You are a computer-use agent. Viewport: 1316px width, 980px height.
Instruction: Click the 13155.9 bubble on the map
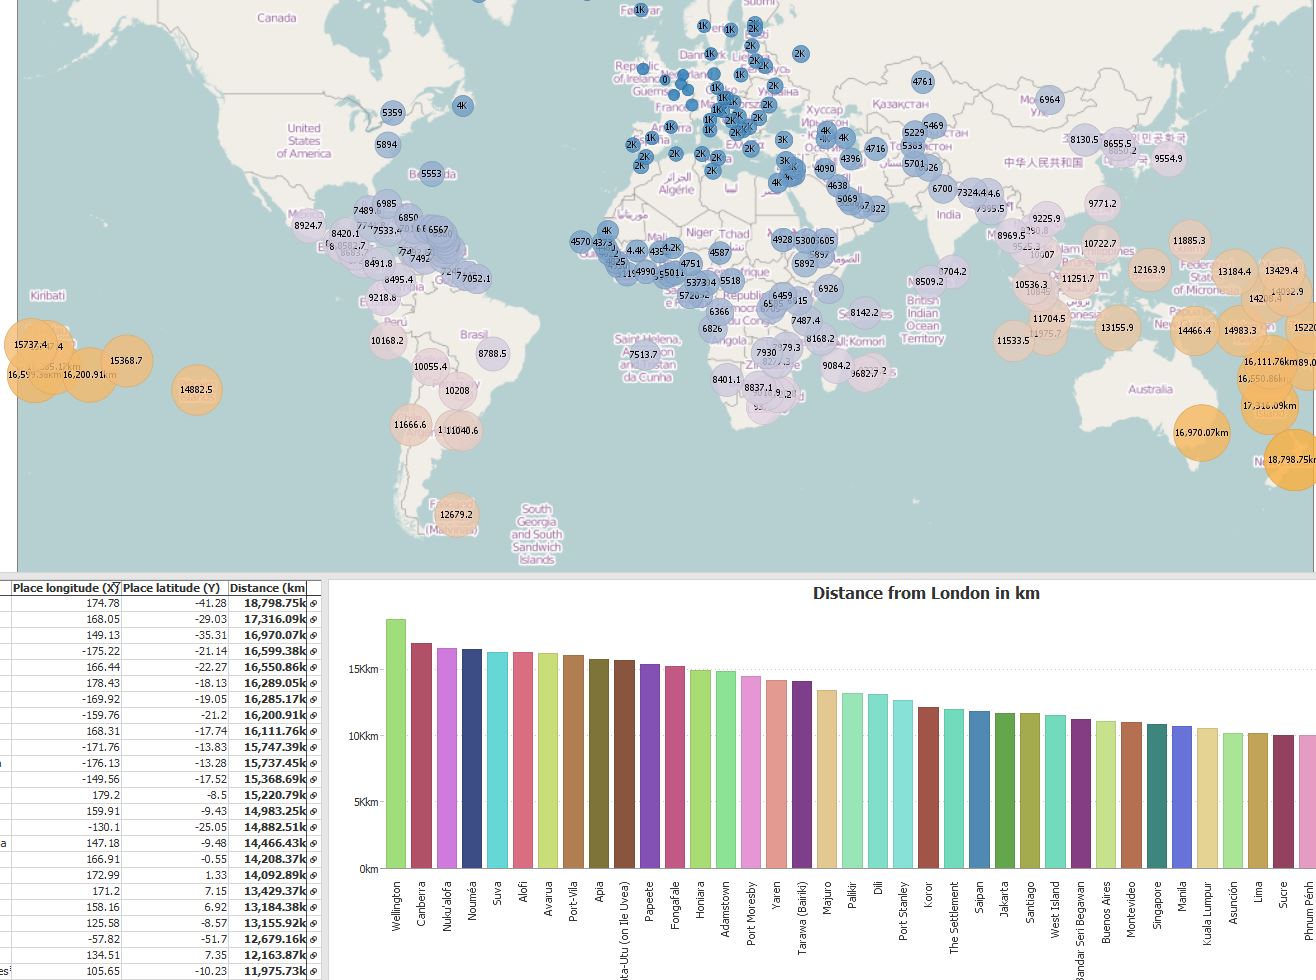(x=1117, y=328)
